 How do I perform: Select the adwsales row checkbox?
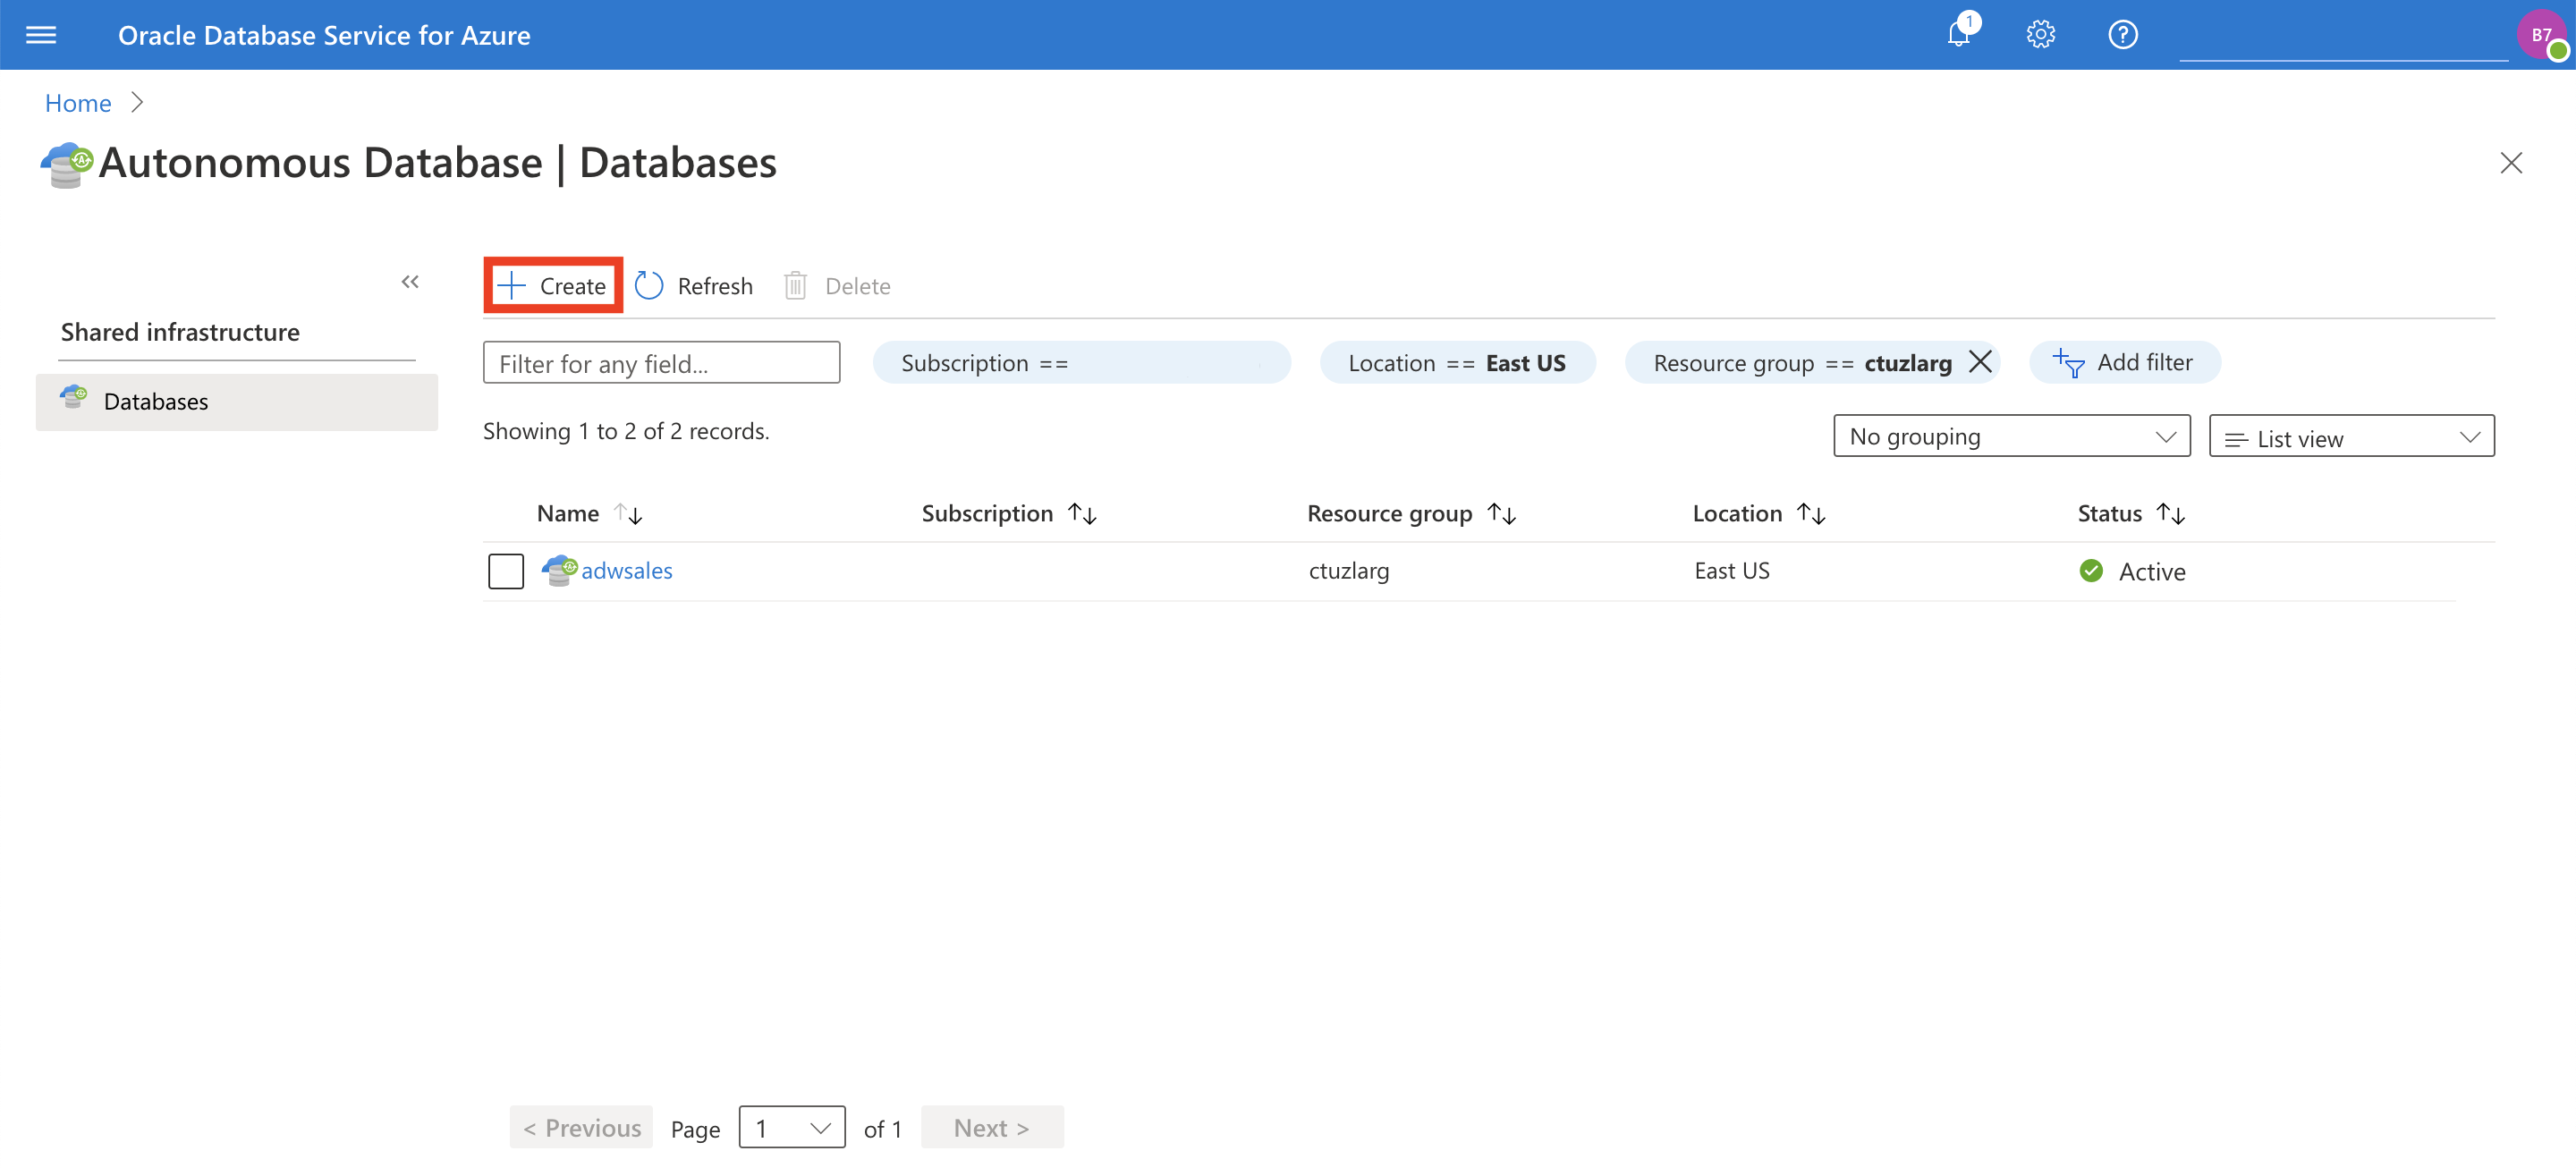pos(506,570)
